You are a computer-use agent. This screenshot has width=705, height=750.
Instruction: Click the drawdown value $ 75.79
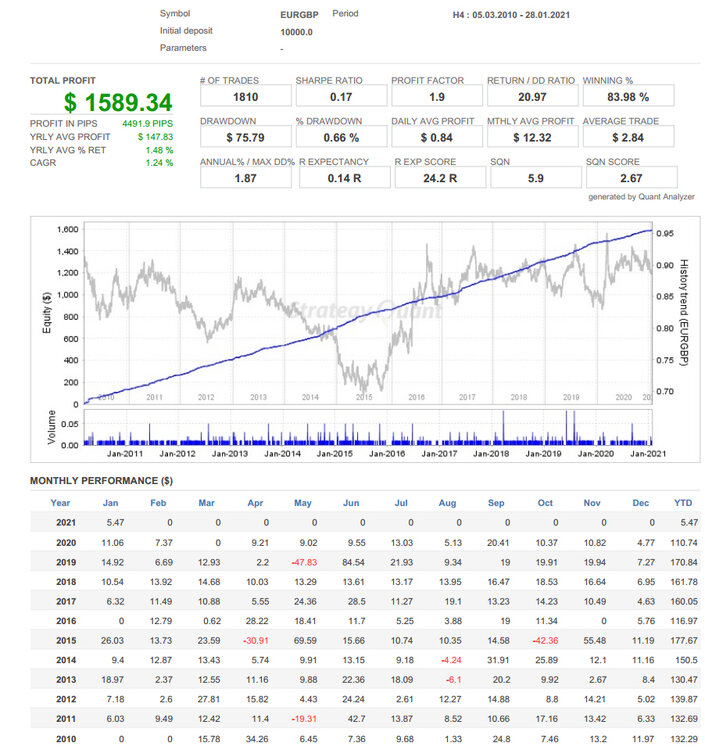coord(246,137)
